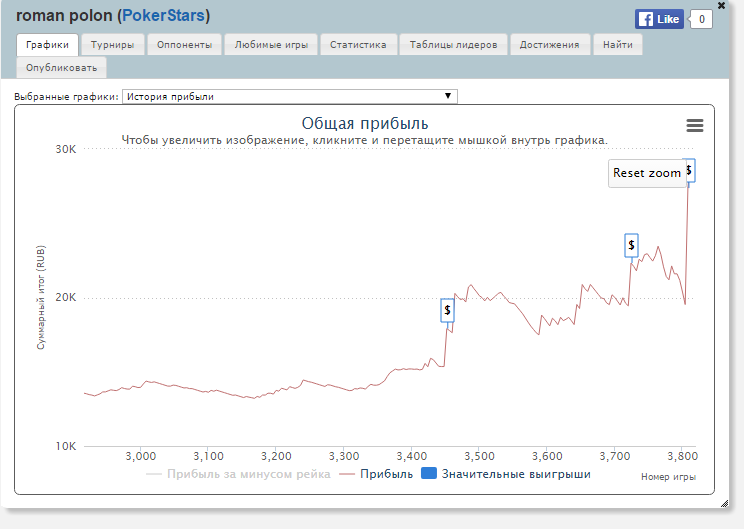Reset the chart zoom
Image resolution: width=744 pixels, height=529 pixels.
(646, 173)
